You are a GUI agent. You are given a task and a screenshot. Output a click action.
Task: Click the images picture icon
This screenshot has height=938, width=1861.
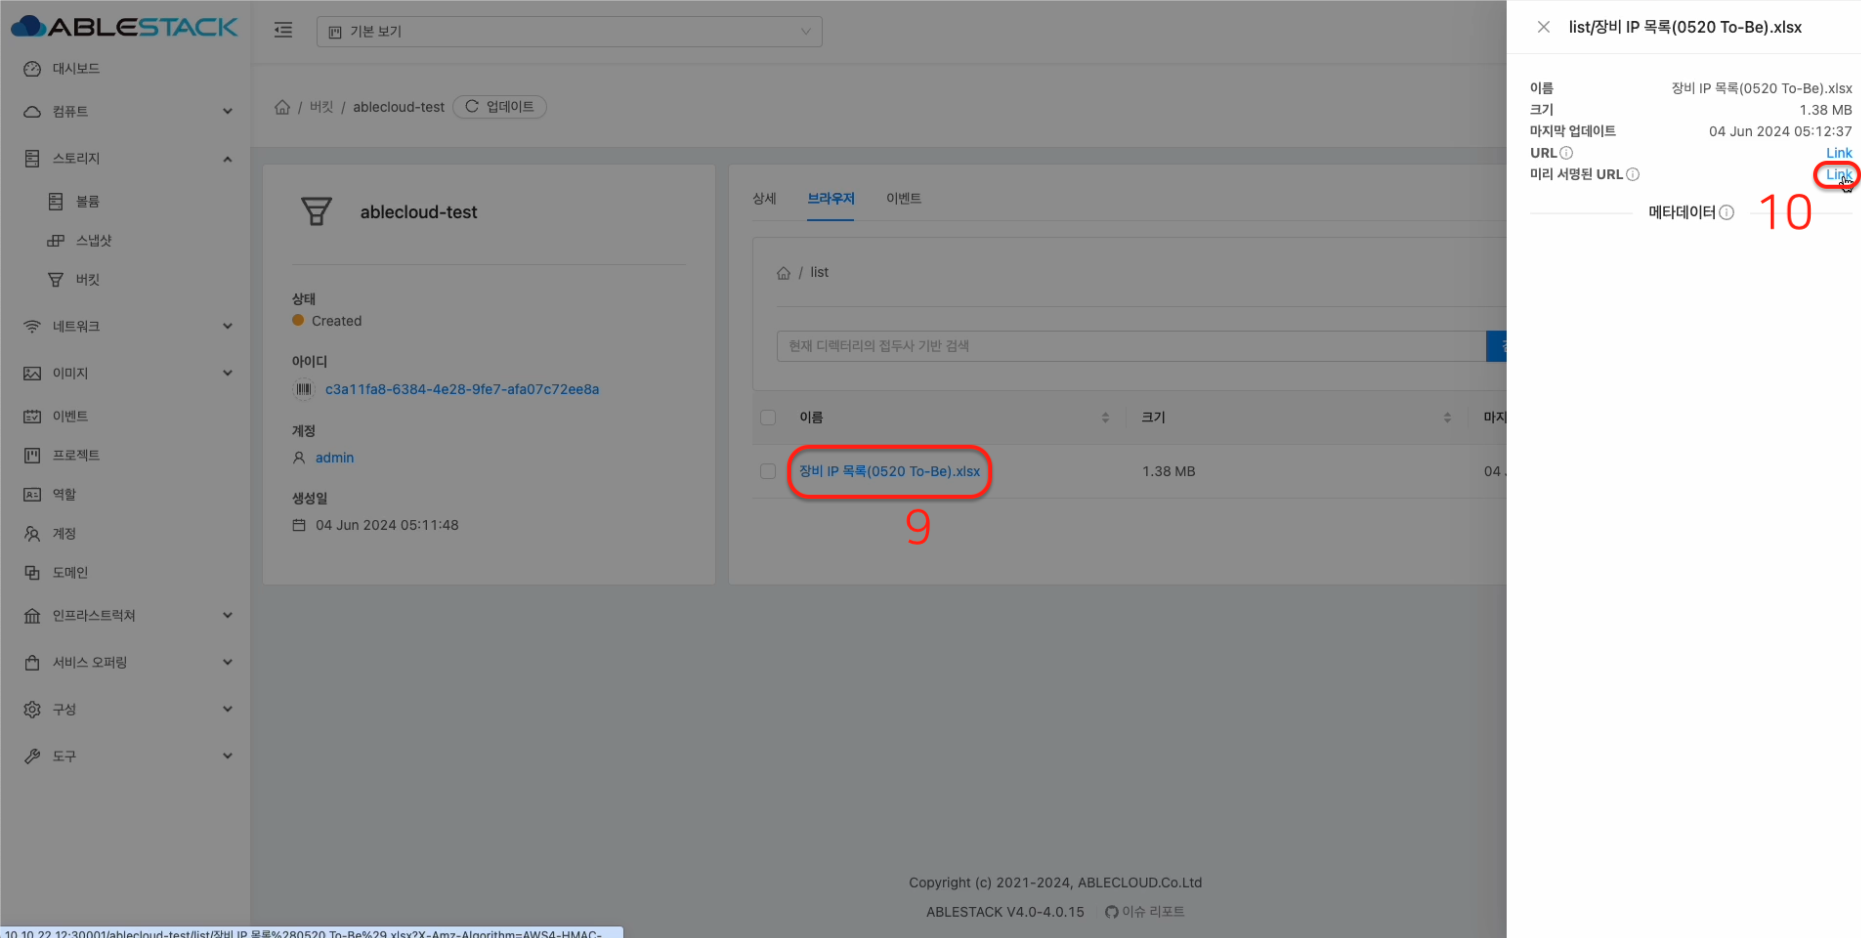32,374
